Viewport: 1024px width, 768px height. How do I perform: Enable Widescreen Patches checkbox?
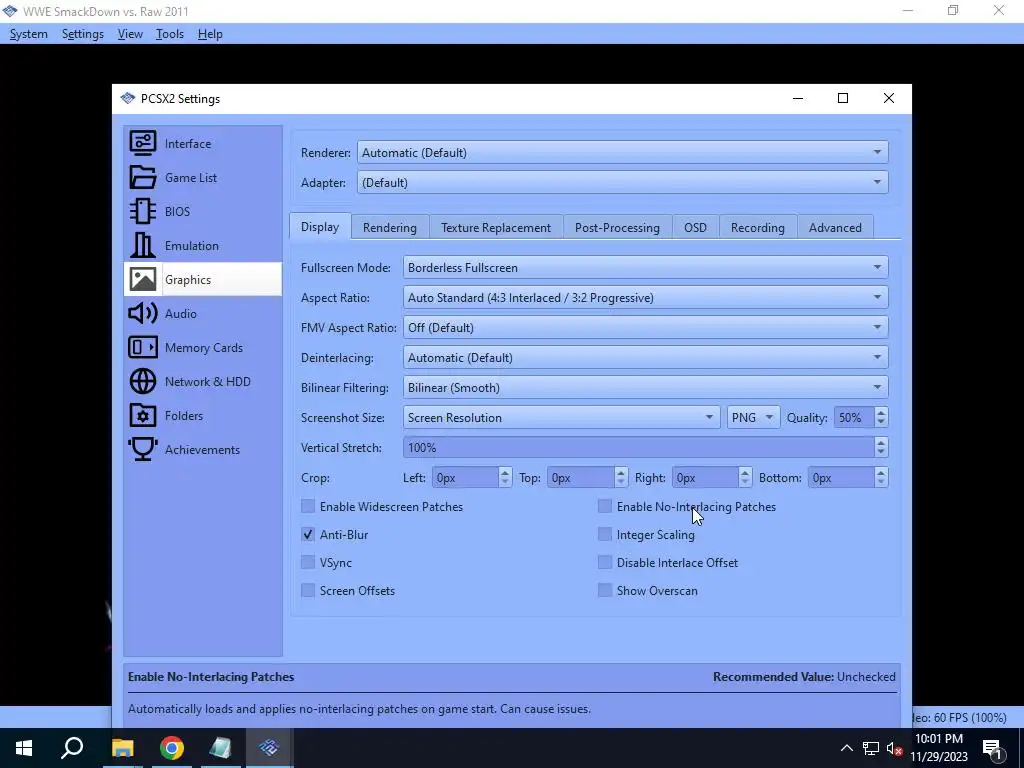click(x=308, y=506)
